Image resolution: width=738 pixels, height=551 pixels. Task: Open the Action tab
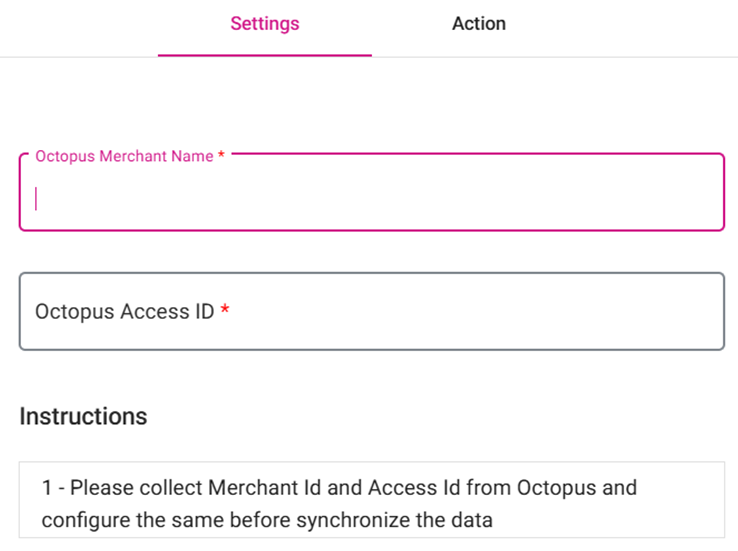(478, 24)
